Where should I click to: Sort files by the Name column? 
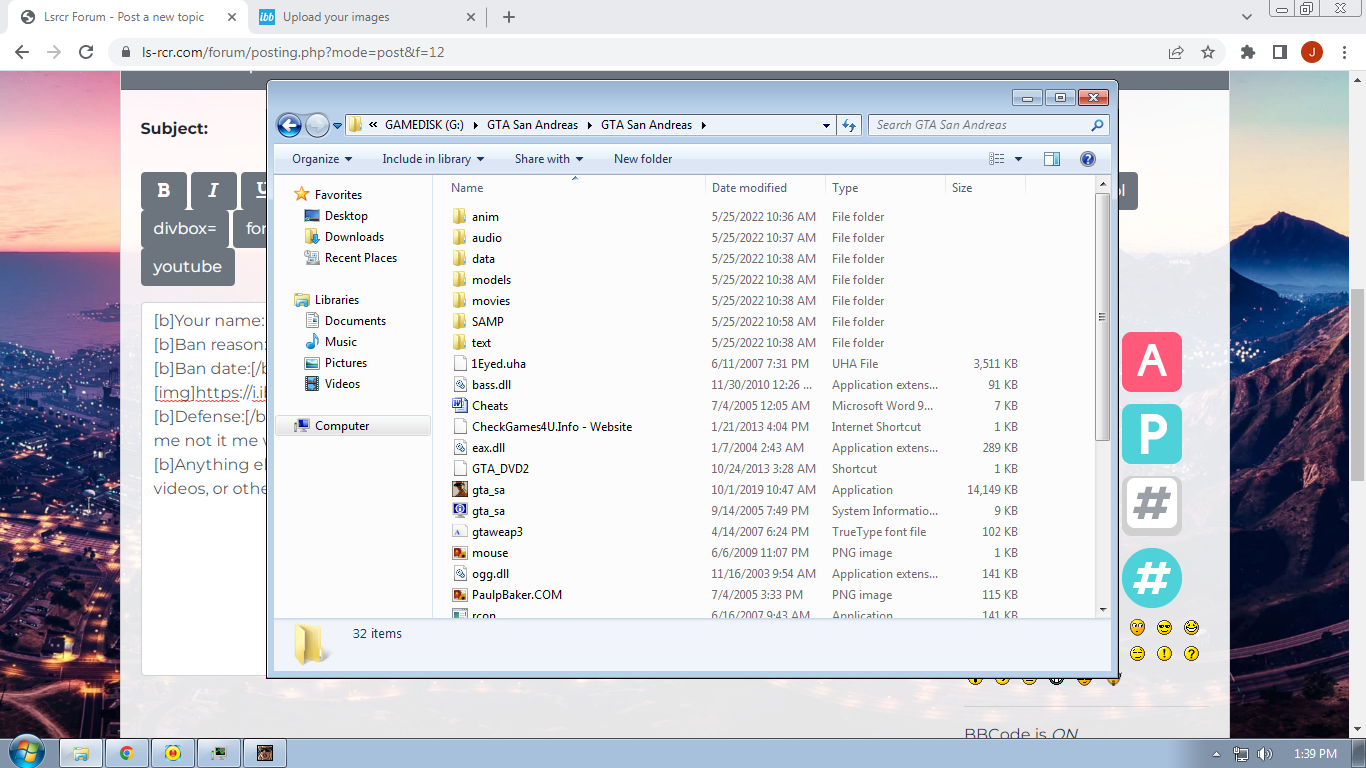(575, 188)
